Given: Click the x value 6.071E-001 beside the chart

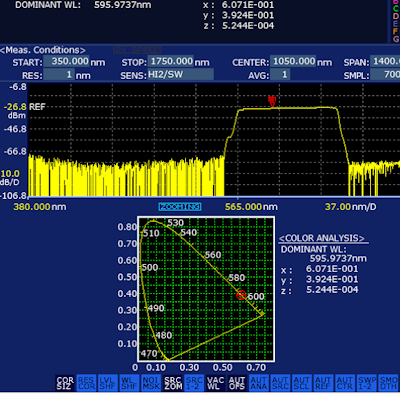Looking at the screenshot, I should [332, 269].
